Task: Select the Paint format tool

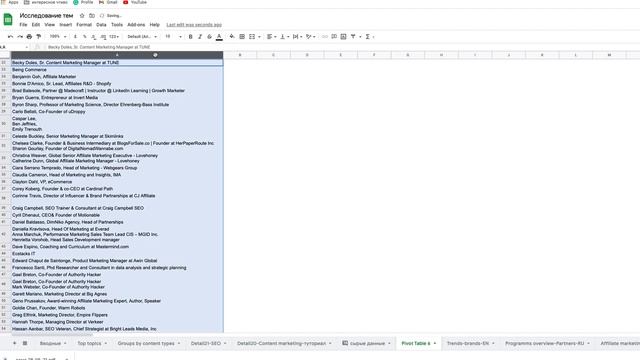Action: [38, 37]
